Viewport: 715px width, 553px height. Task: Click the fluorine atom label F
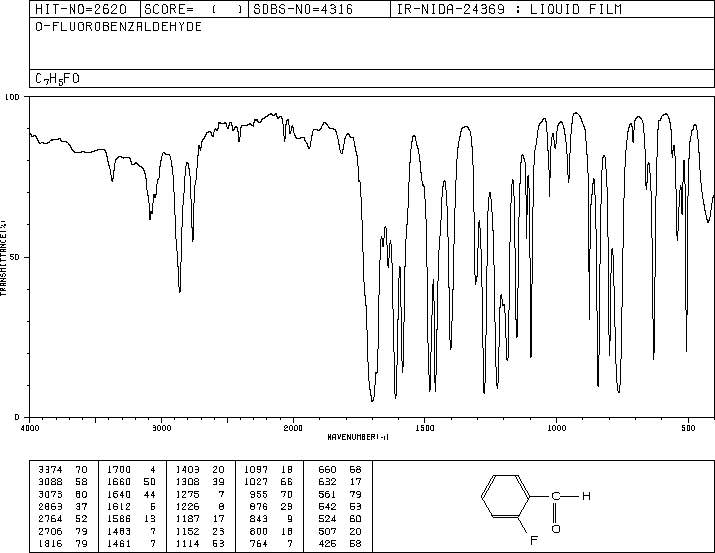point(534,541)
